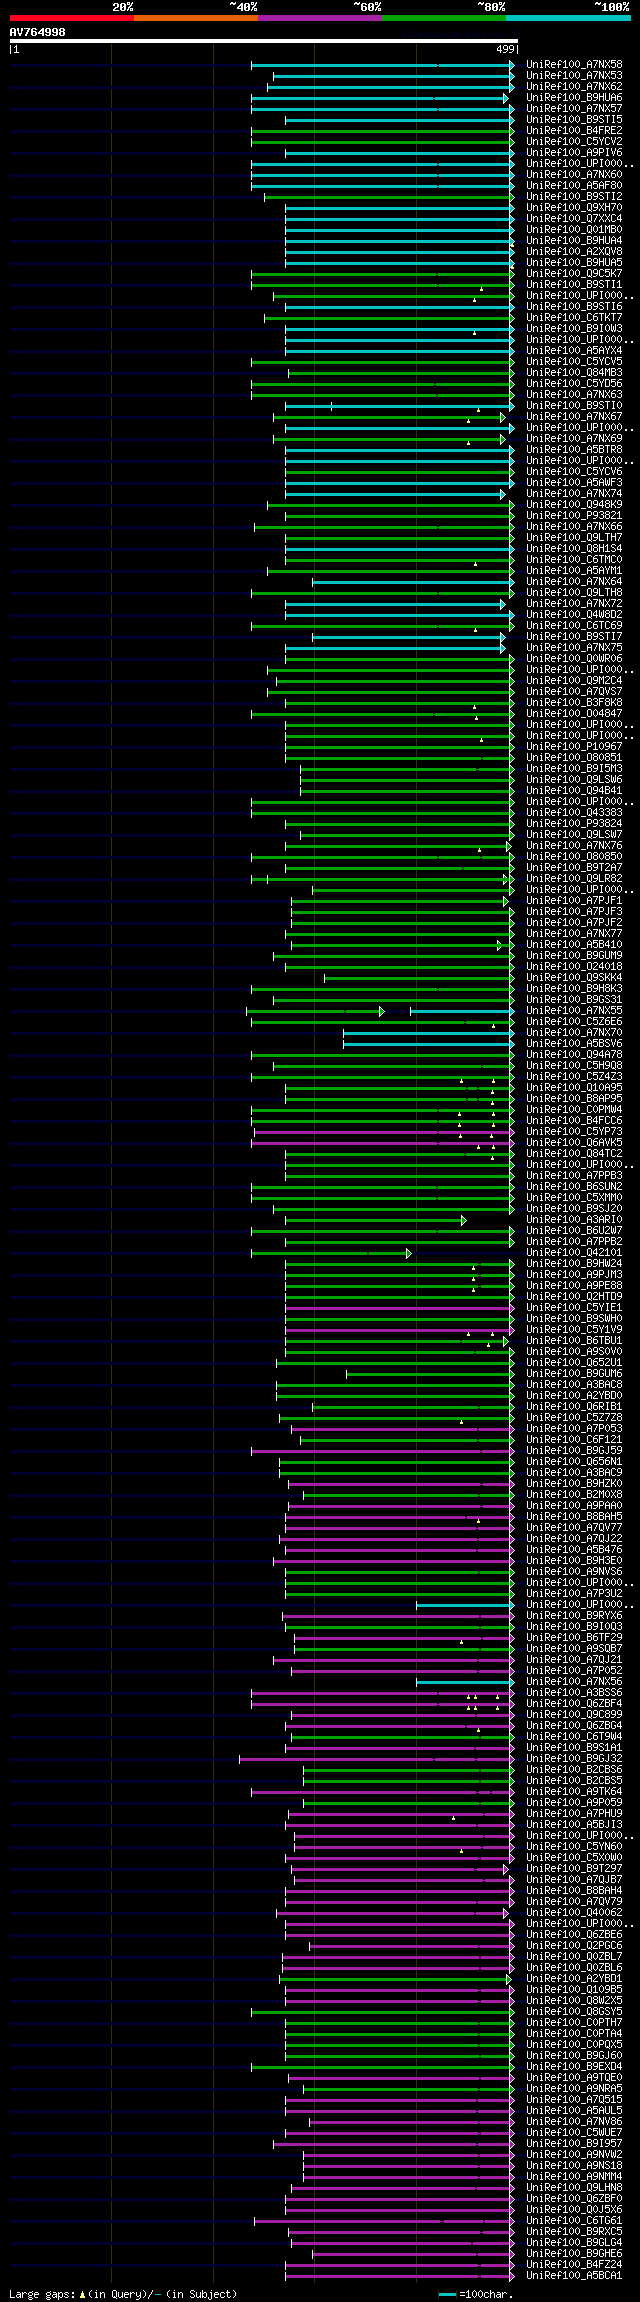Select the UniRef100_B9I0W3 label
The image size is (640, 2302).
(x=574, y=329)
